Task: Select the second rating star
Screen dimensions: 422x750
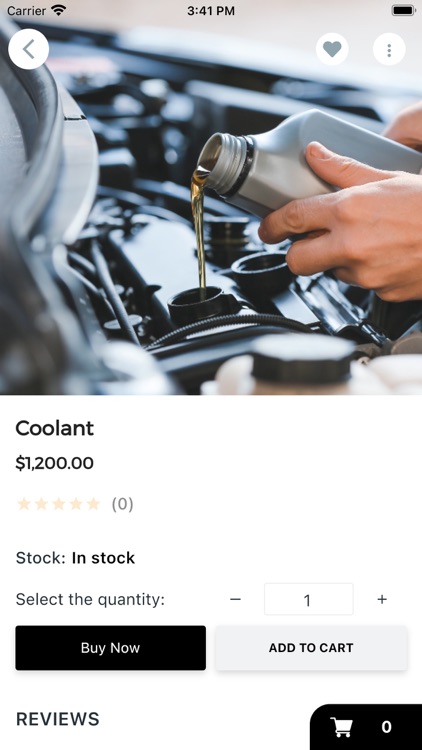Action: [x=41, y=504]
